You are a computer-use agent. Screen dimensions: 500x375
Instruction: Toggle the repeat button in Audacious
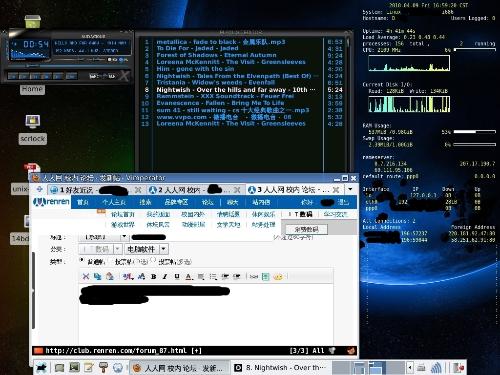111,76
